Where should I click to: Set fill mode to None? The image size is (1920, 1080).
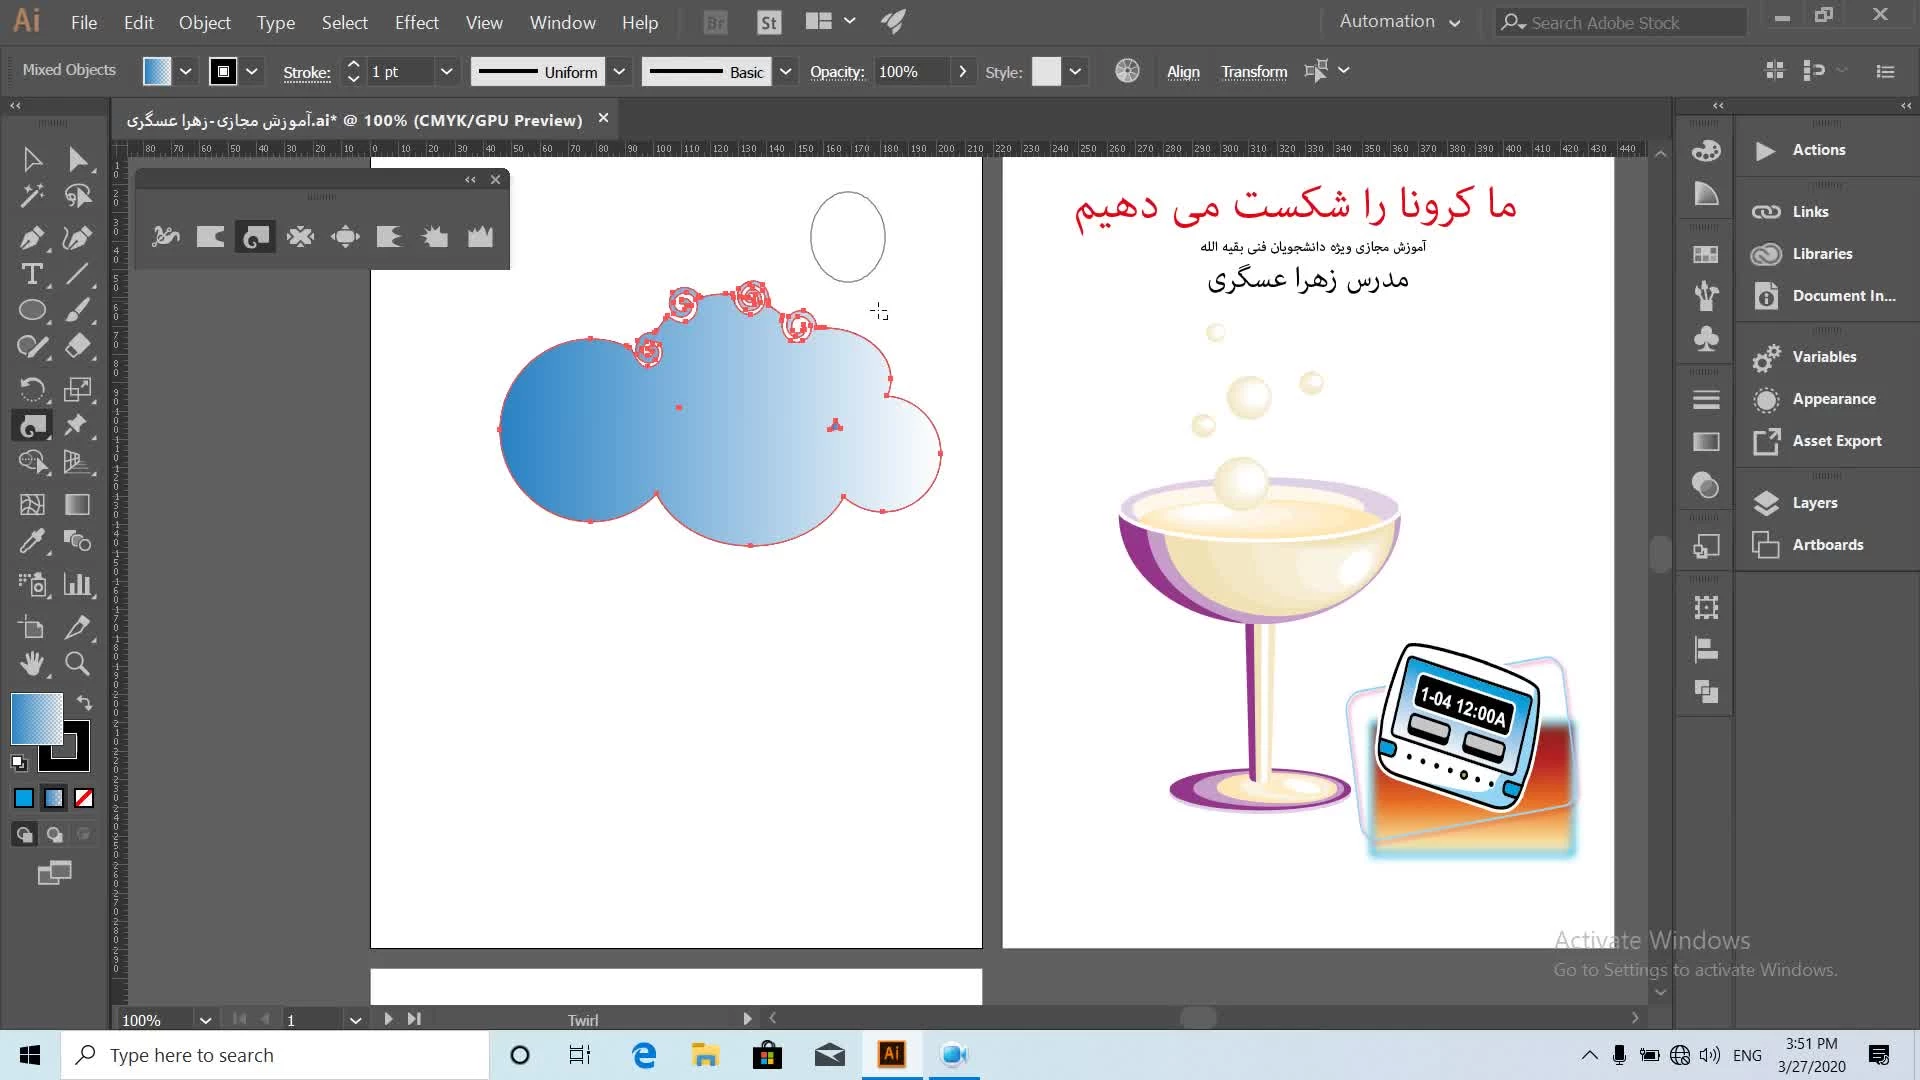[84, 798]
